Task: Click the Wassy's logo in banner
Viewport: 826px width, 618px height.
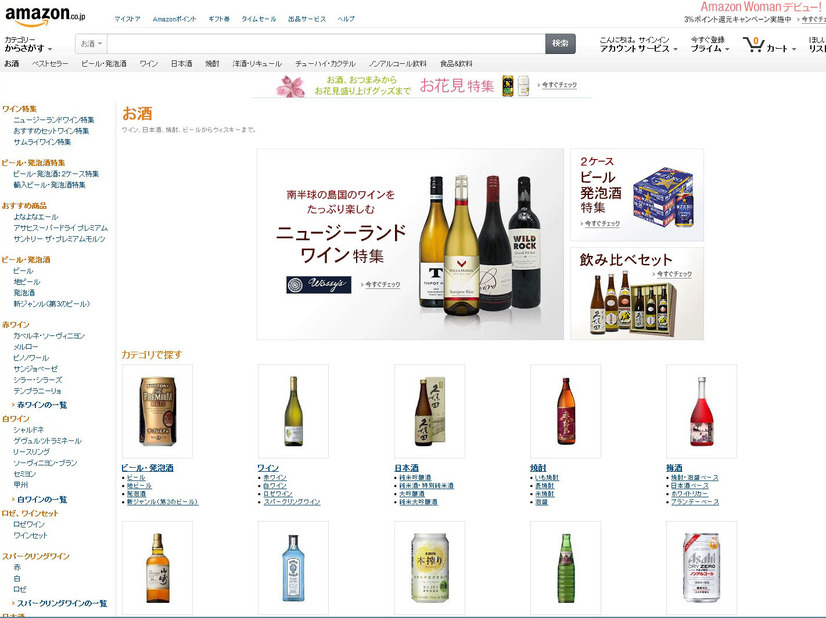Action: pyautogui.click(x=319, y=285)
